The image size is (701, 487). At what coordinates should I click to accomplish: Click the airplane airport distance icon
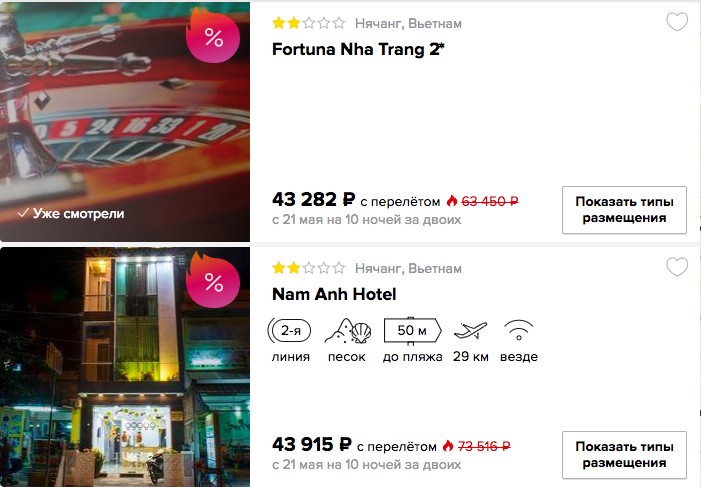[470, 331]
